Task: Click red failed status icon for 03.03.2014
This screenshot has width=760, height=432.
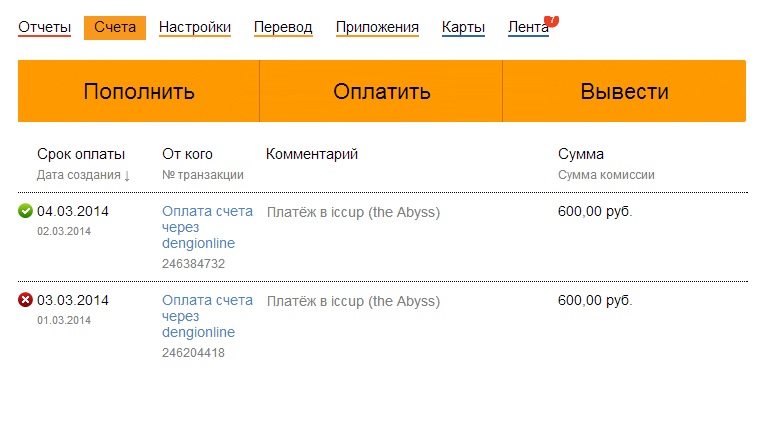Action: pyautogui.click(x=25, y=299)
